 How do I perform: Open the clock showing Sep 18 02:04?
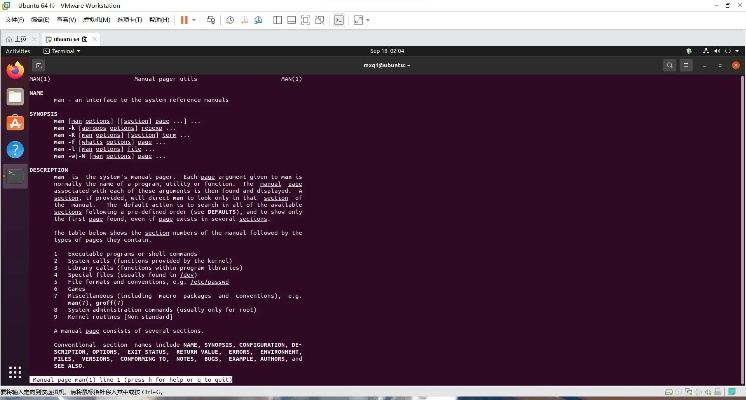[x=385, y=50]
